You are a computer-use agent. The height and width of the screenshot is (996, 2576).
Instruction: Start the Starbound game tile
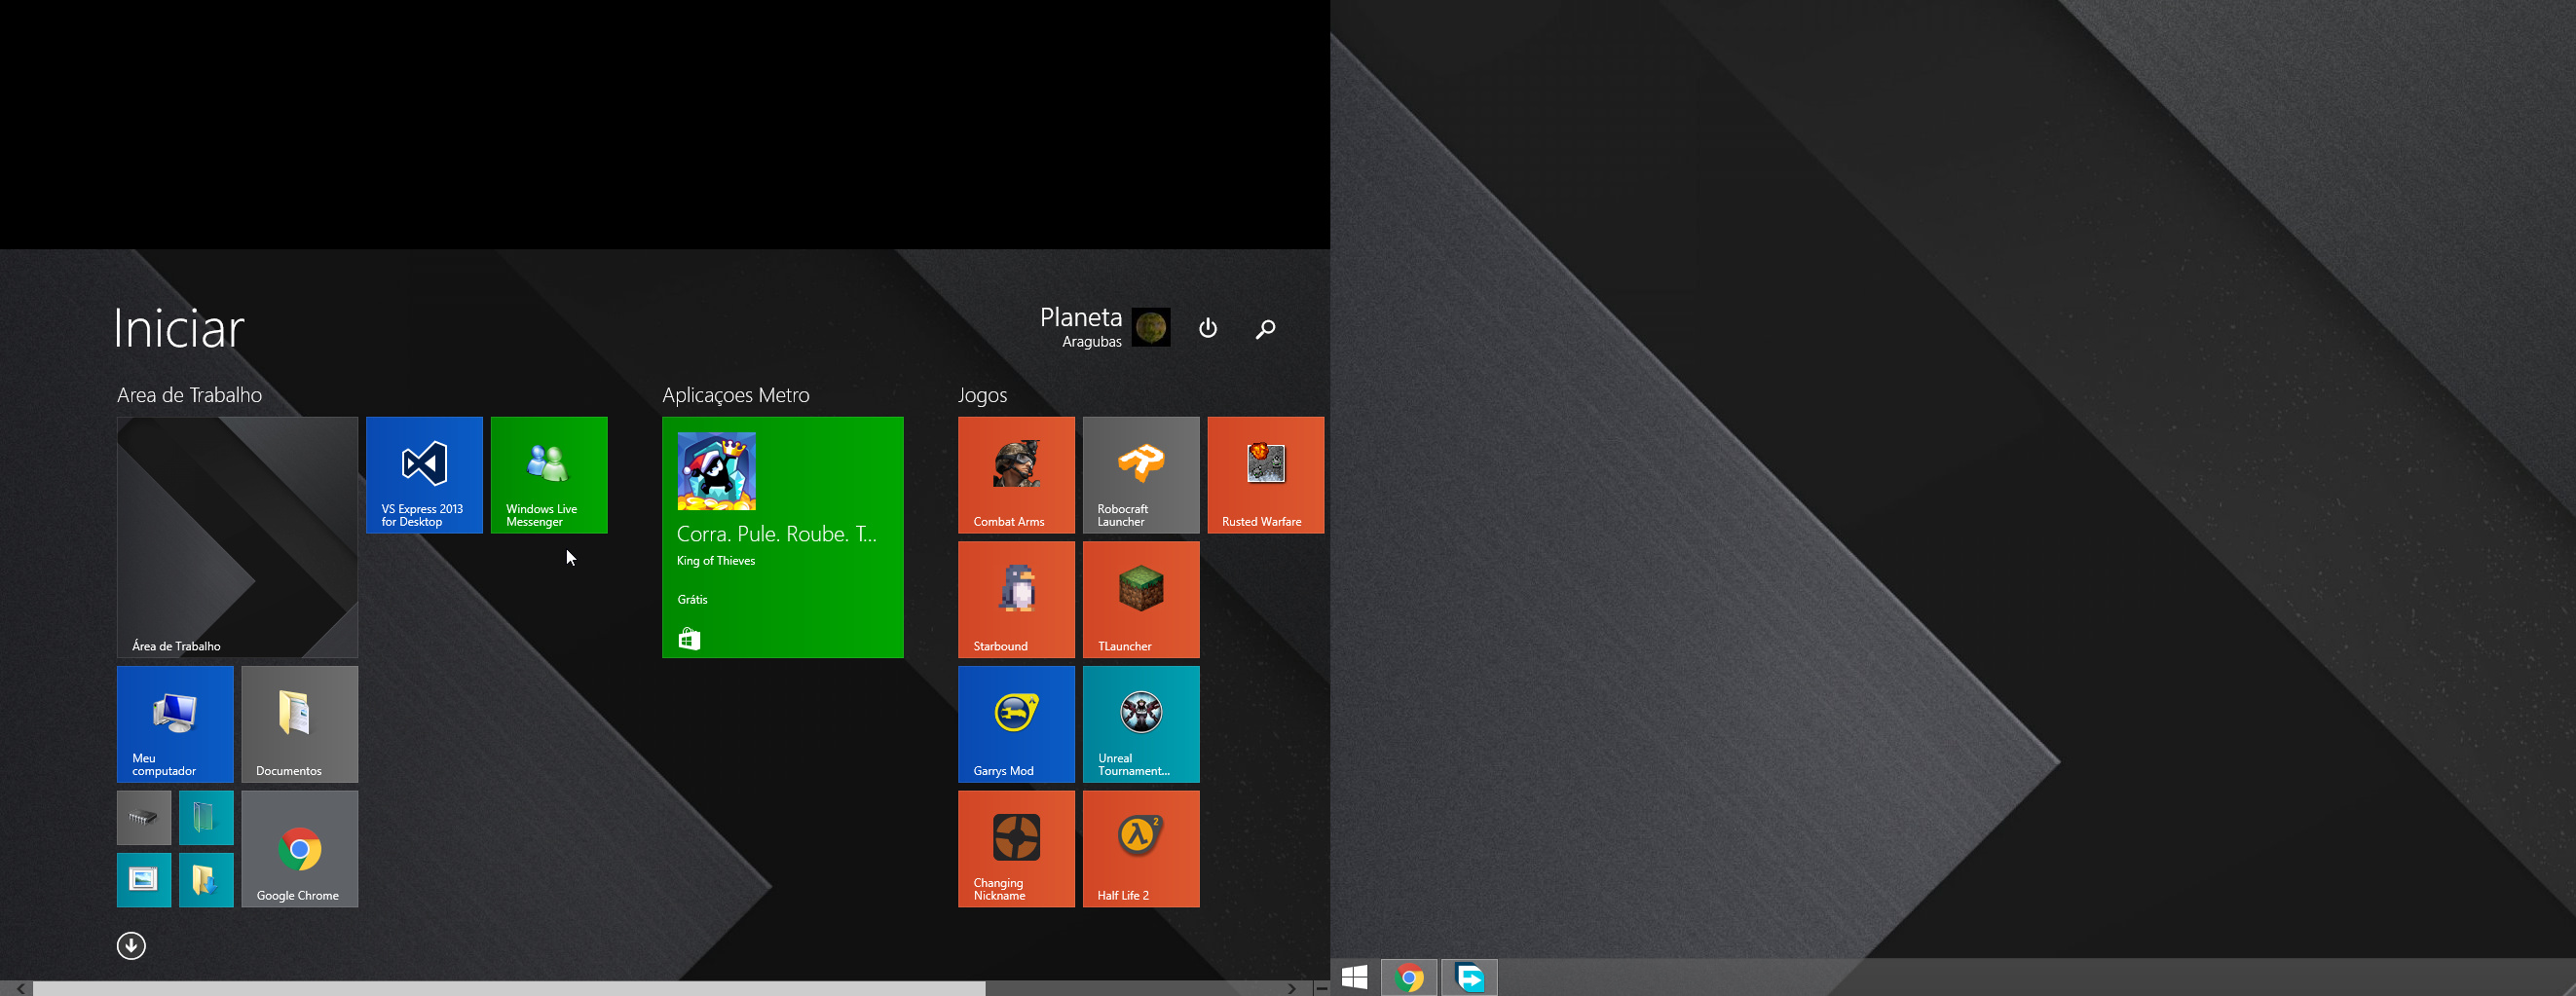tap(1016, 600)
